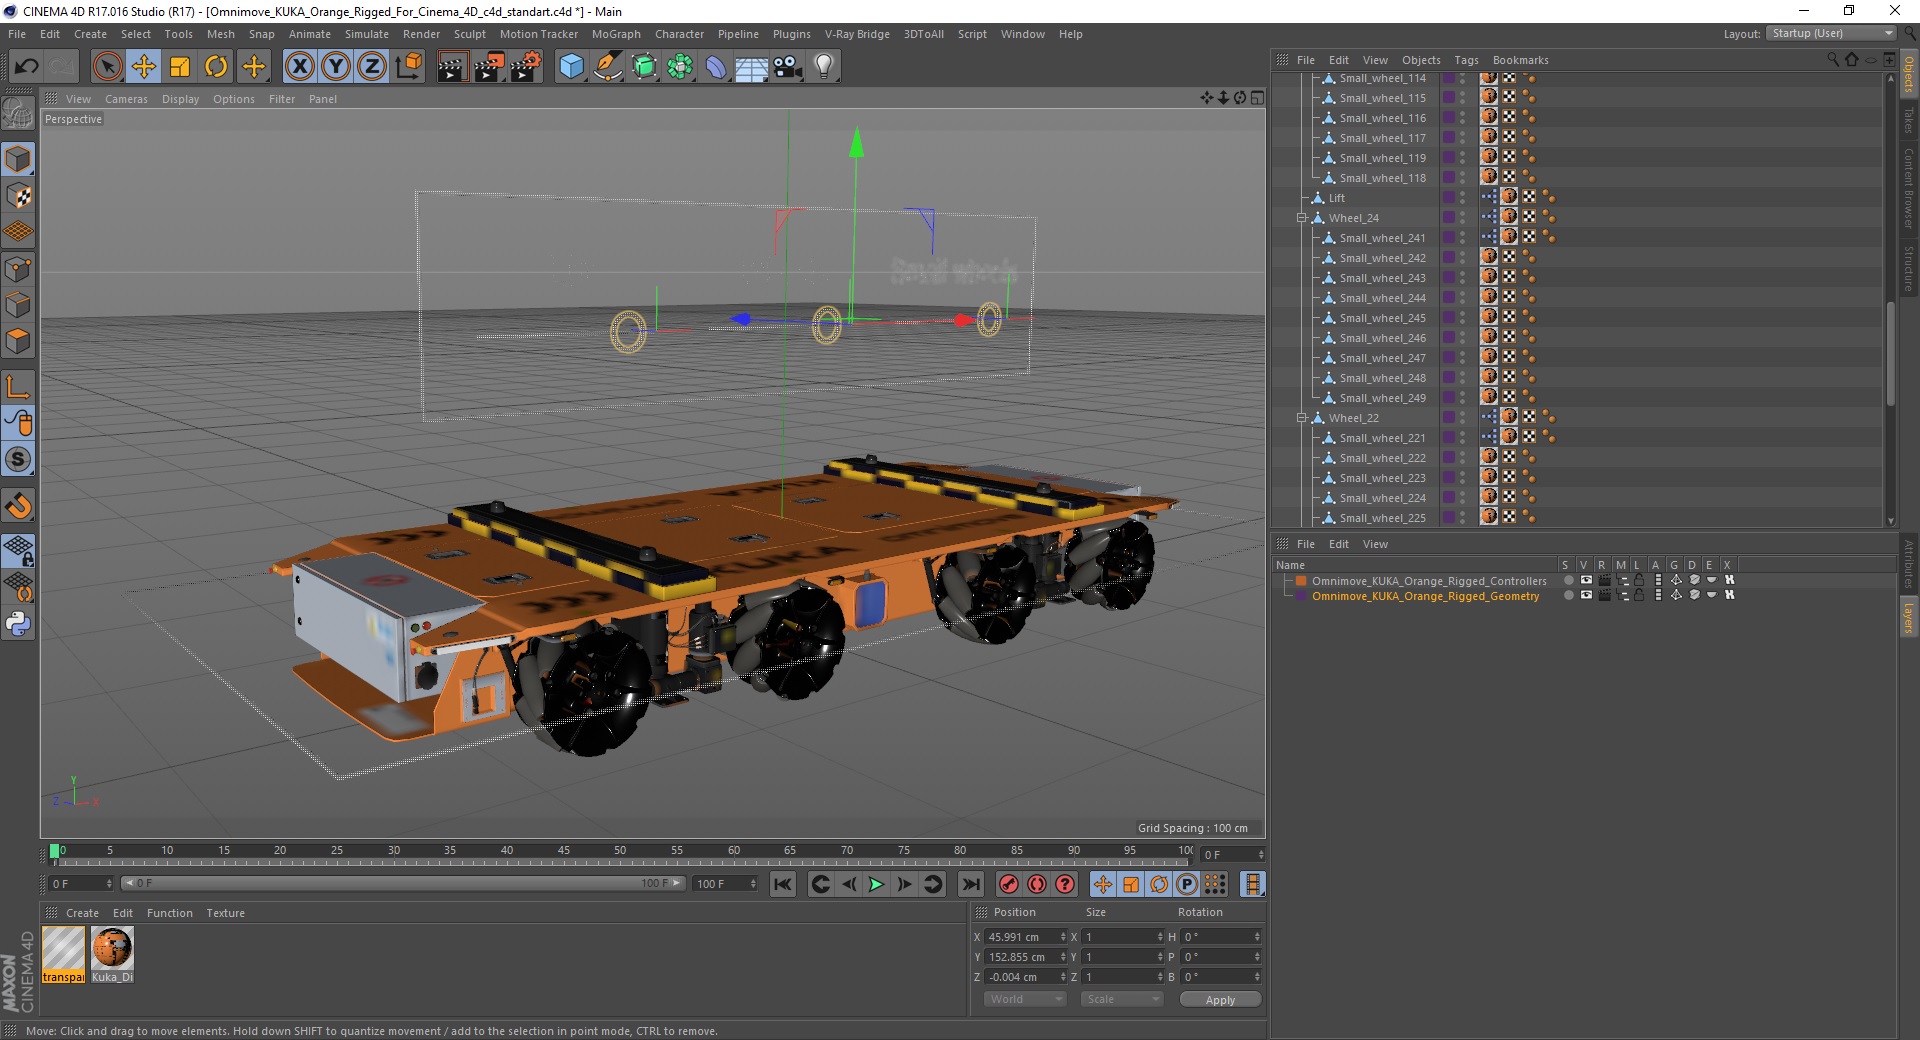The image size is (1920, 1040).
Task: Enable the Axis mode tool
Action: (18, 387)
